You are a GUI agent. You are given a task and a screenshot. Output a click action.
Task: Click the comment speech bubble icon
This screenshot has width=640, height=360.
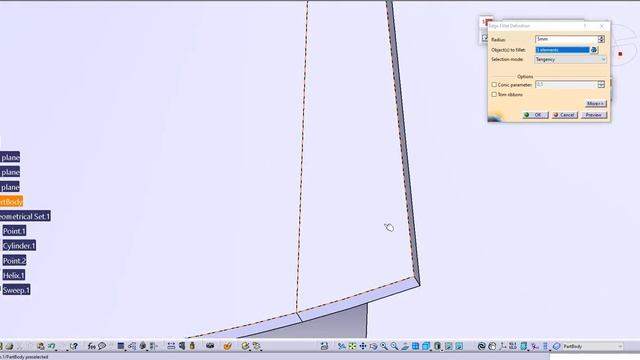(102, 346)
